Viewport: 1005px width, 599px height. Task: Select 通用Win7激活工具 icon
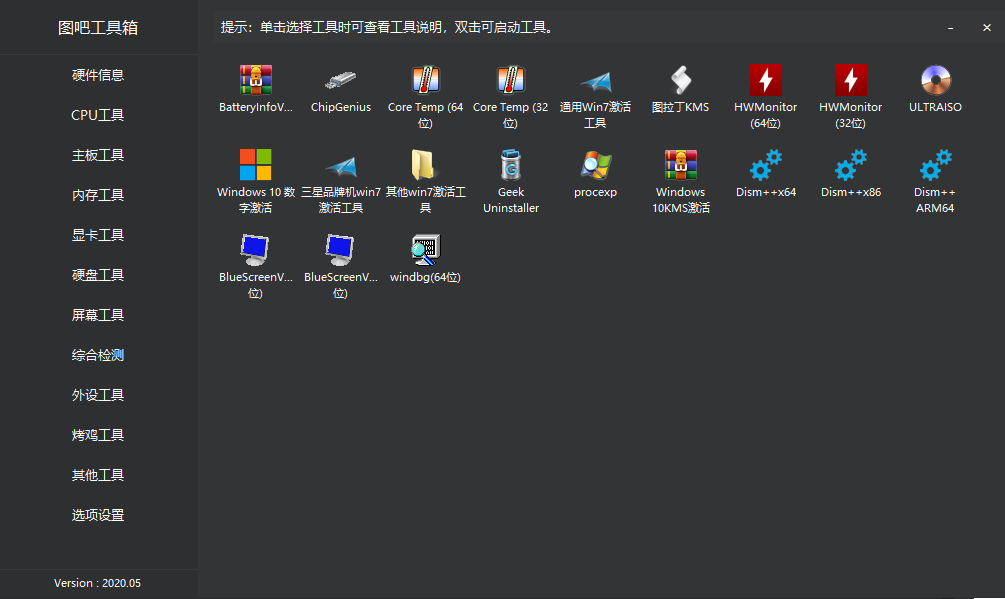click(x=595, y=80)
